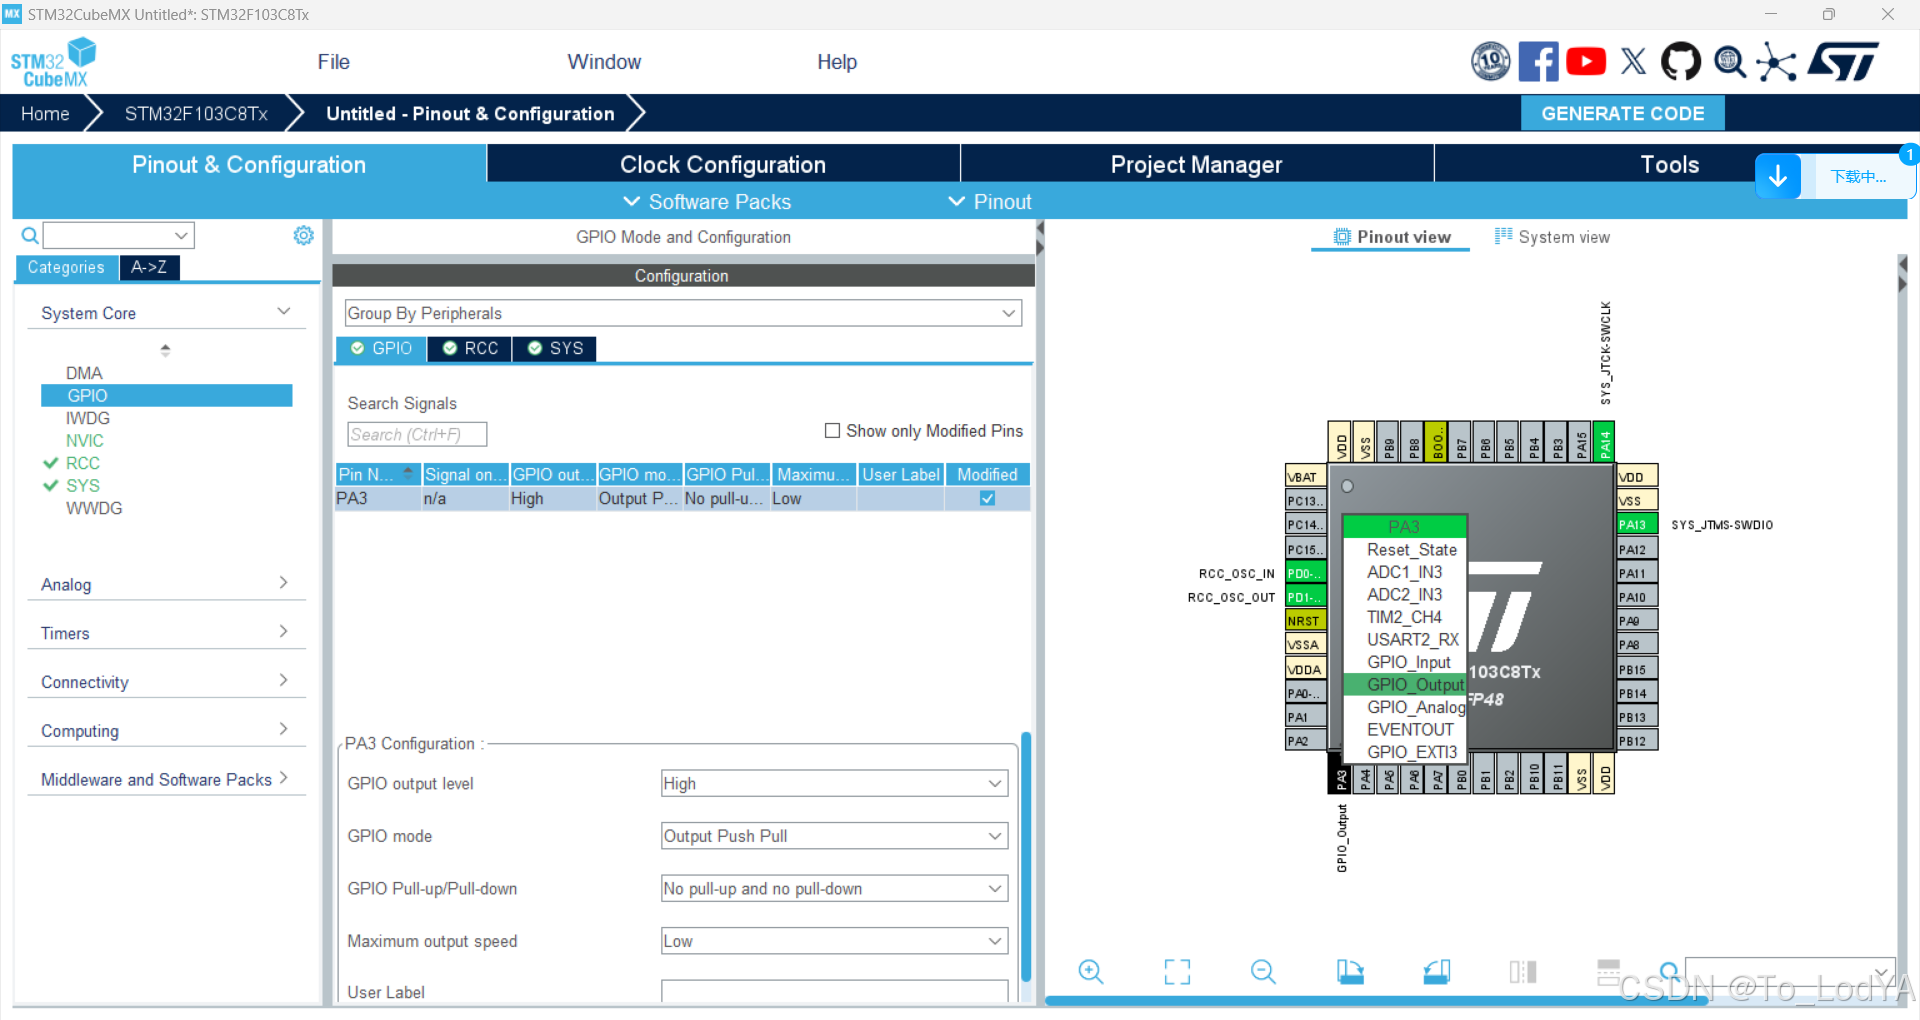Open the Help menu
Screen dimensions: 1920x1020
[x=836, y=62]
